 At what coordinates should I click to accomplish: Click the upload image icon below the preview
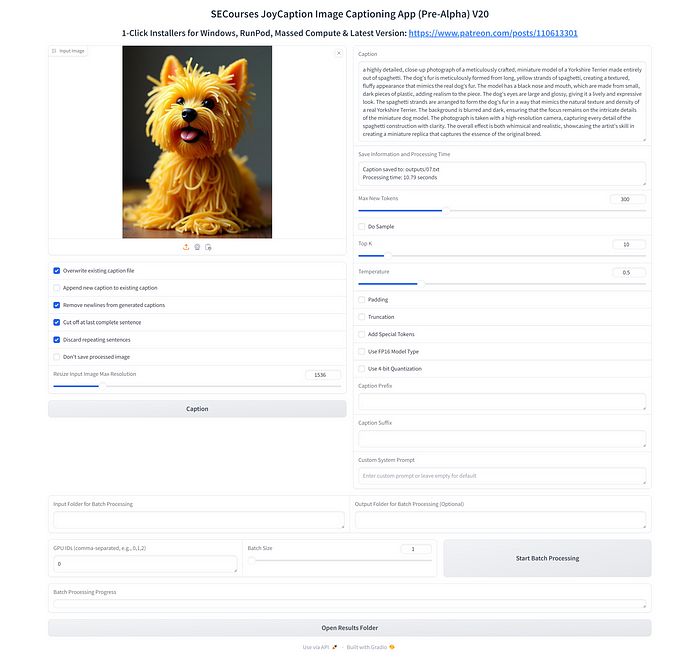tap(185, 246)
